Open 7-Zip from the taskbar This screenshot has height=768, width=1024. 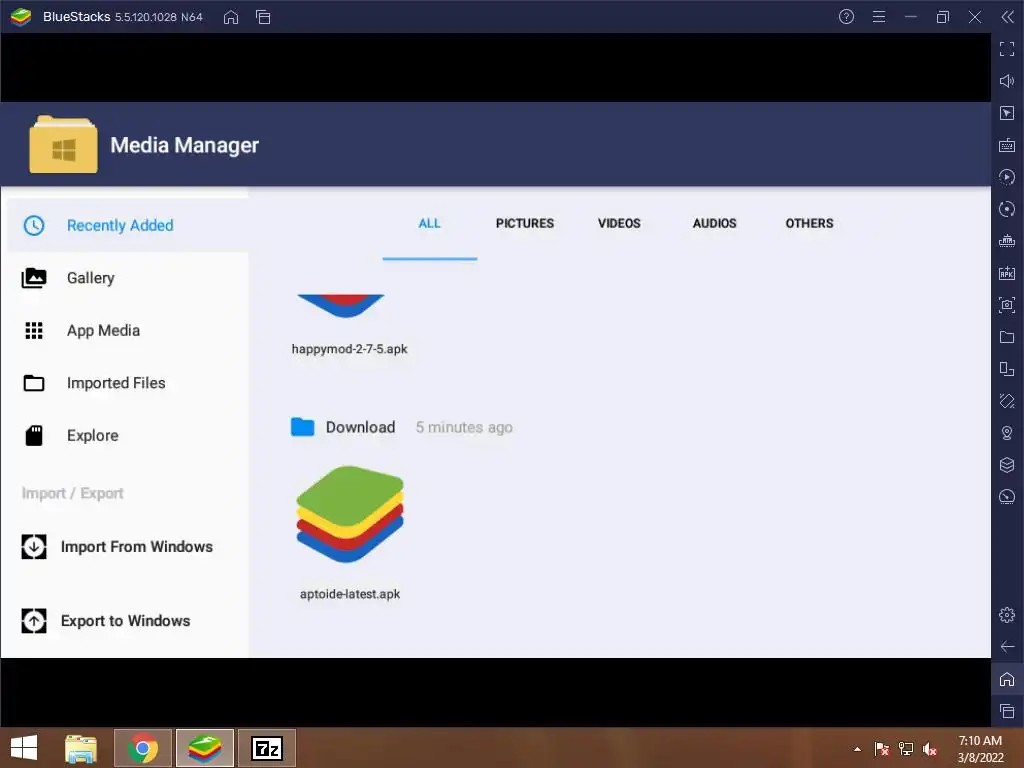pyautogui.click(x=267, y=748)
